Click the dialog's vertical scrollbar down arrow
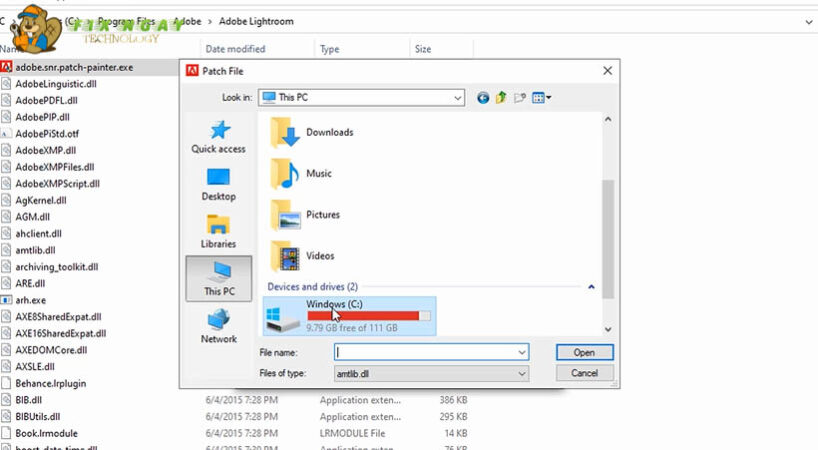818x450 pixels. pyautogui.click(x=606, y=327)
